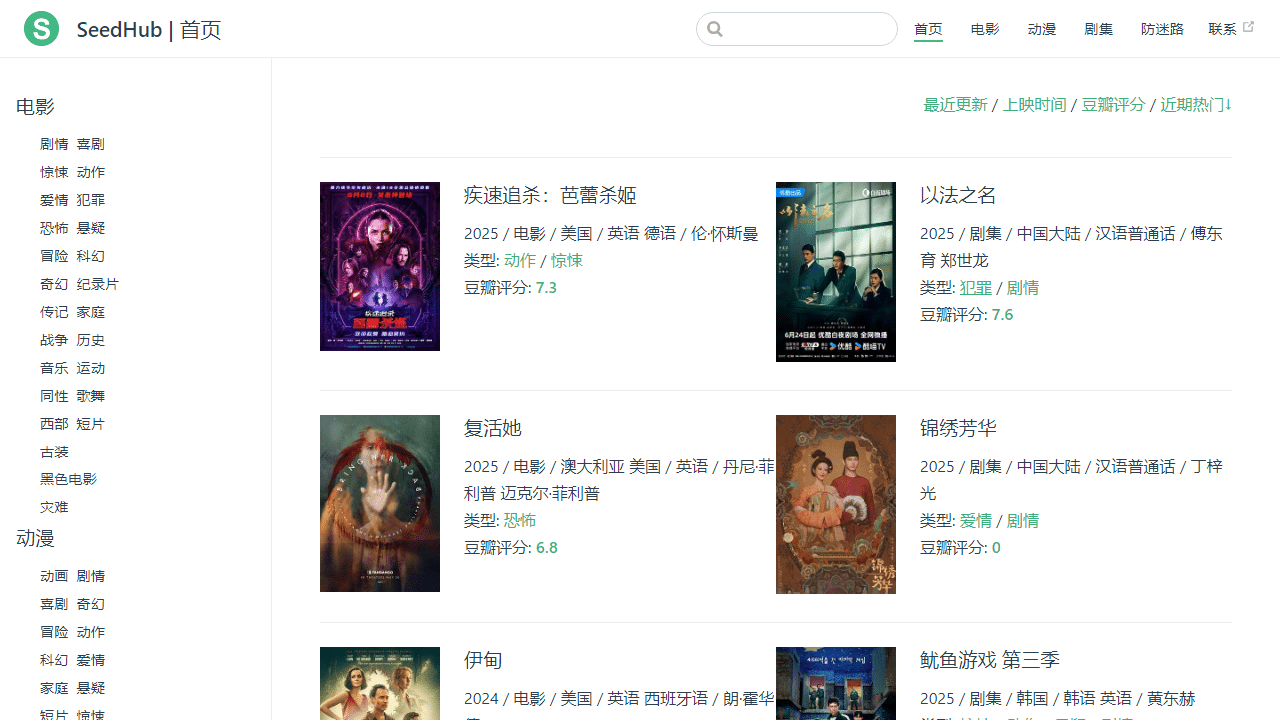Sort by 豆瓣评分
The height and width of the screenshot is (720, 1280).
pyautogui.click(x=1113, y=105)
